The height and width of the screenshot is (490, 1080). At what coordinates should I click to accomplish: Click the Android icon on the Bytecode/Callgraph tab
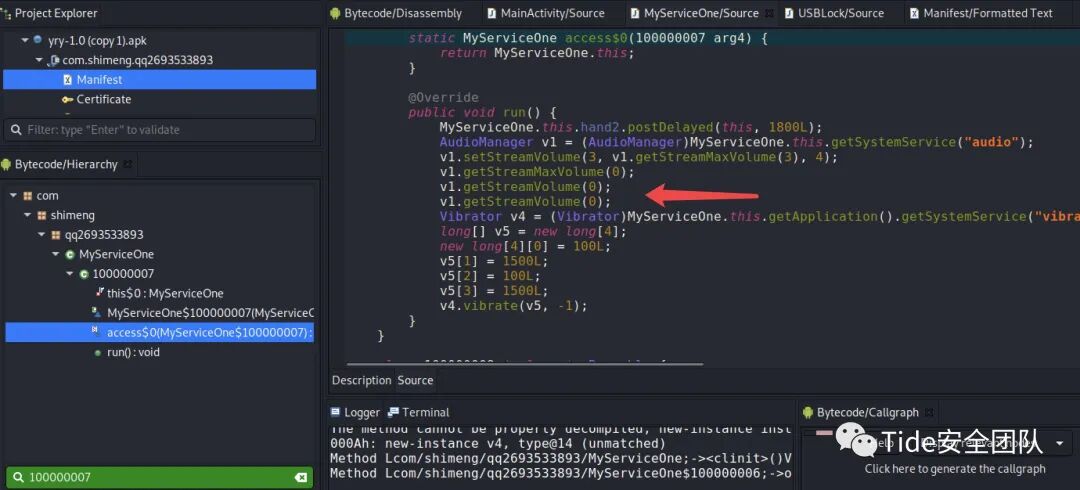click(x=808, y=412)
